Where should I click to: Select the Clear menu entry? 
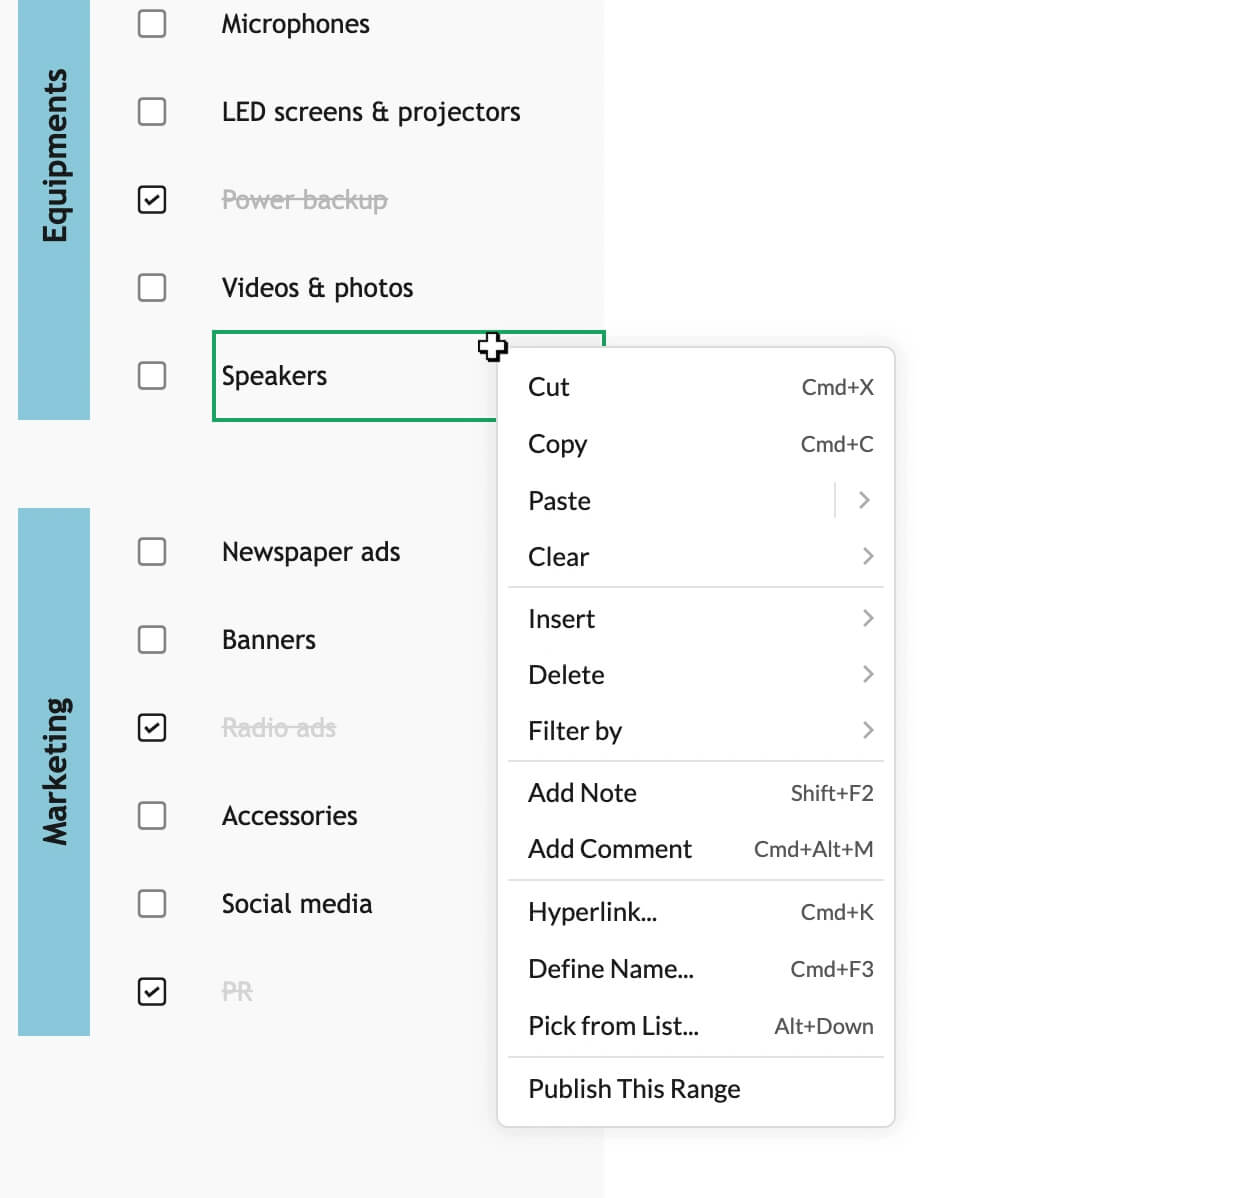point(696,556)
